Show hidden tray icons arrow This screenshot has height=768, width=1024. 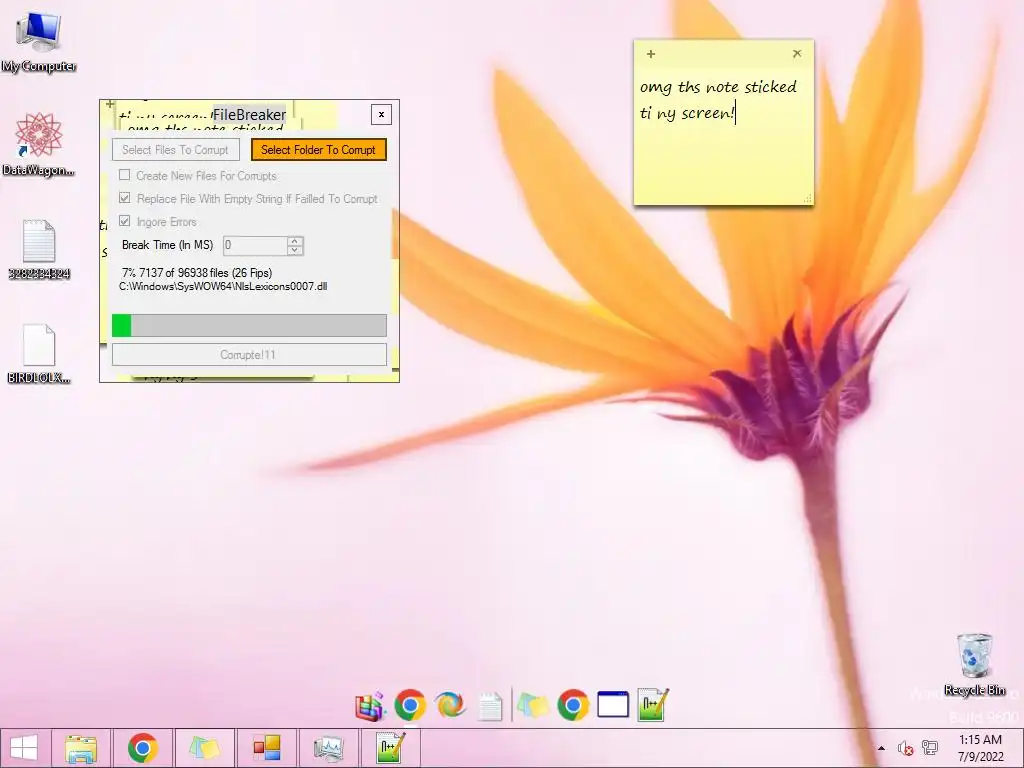pos(881,748)
